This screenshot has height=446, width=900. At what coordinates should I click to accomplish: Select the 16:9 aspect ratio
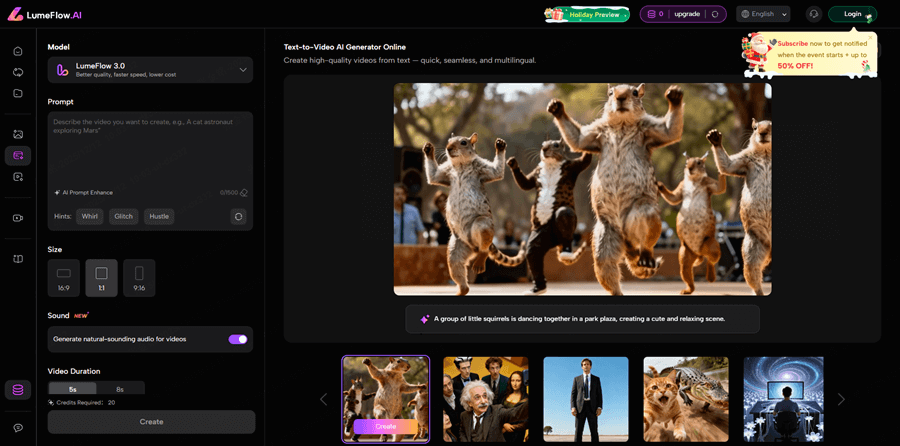tap(64, 277)
